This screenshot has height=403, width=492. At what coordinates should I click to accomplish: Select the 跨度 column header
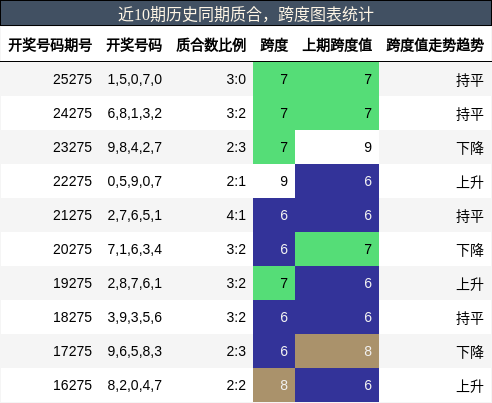[274, 45]
